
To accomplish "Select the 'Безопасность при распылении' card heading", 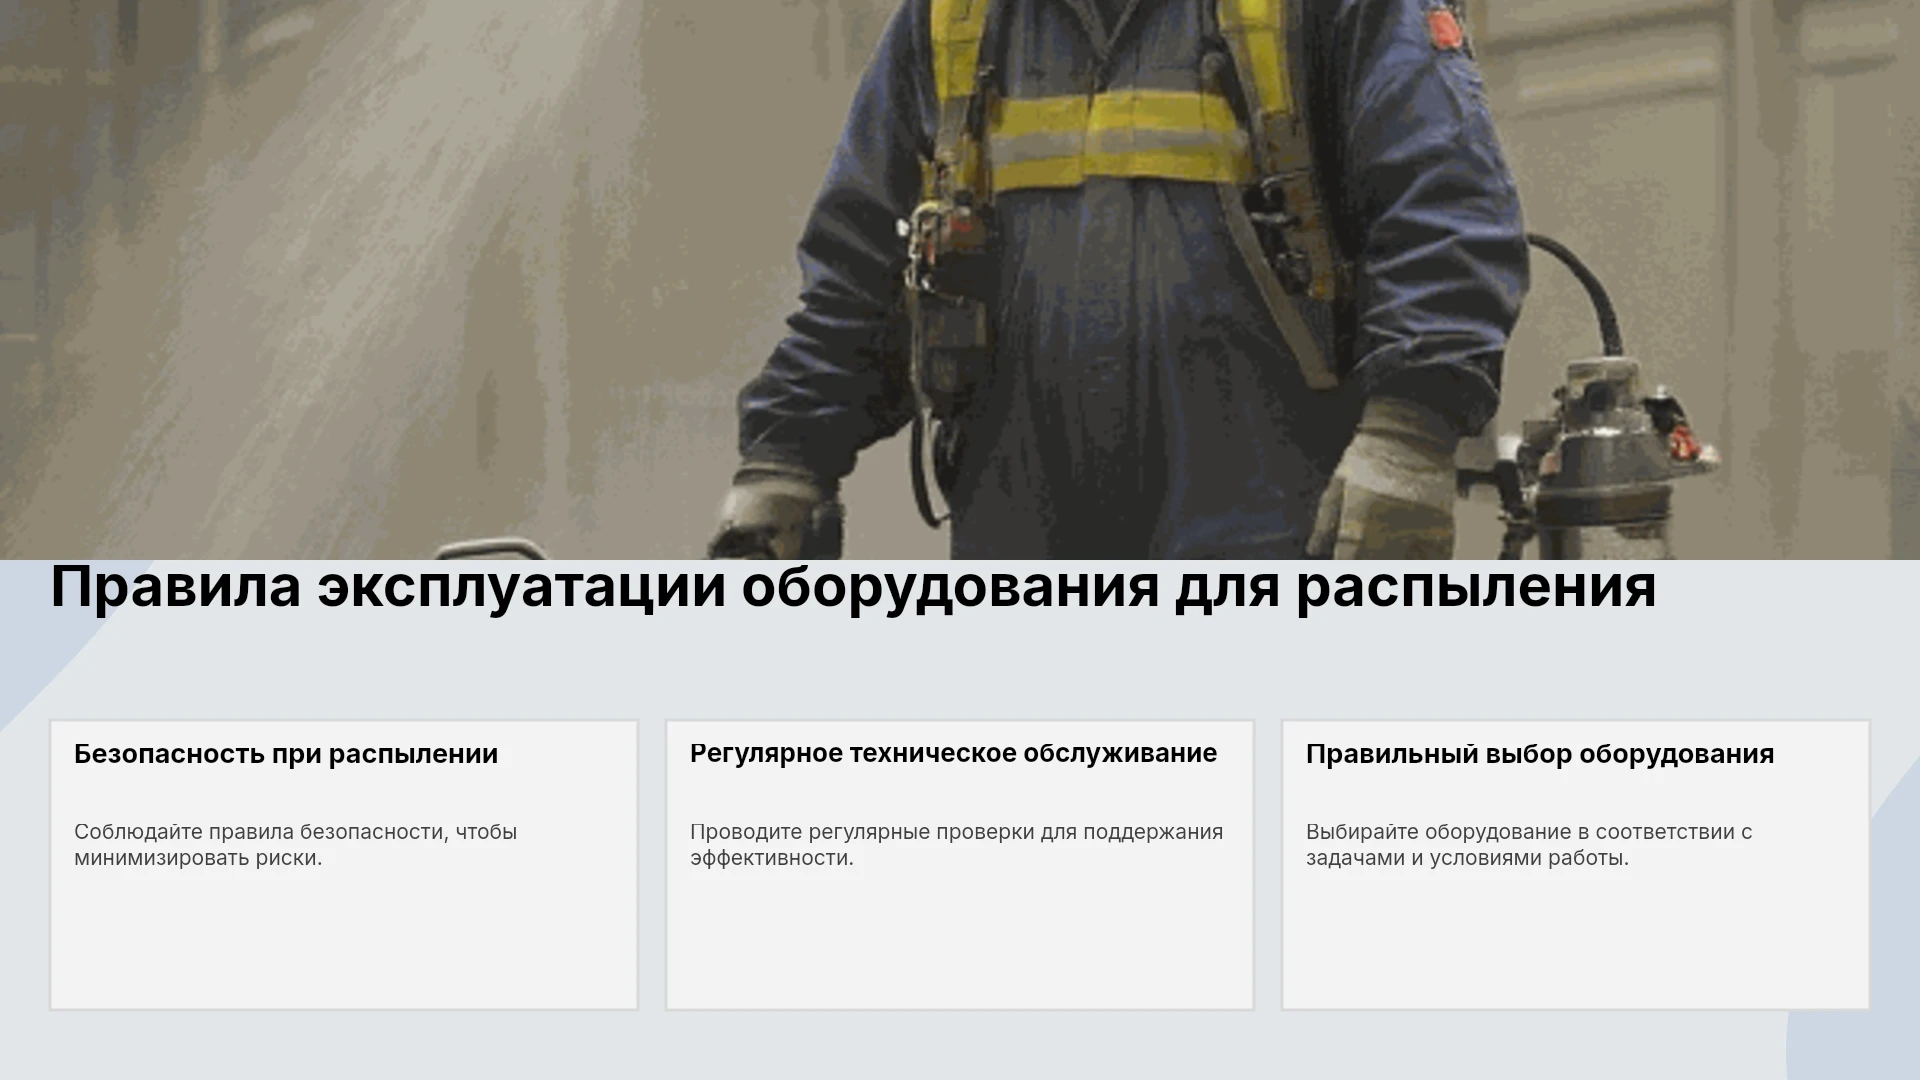I will pos(286,754).
